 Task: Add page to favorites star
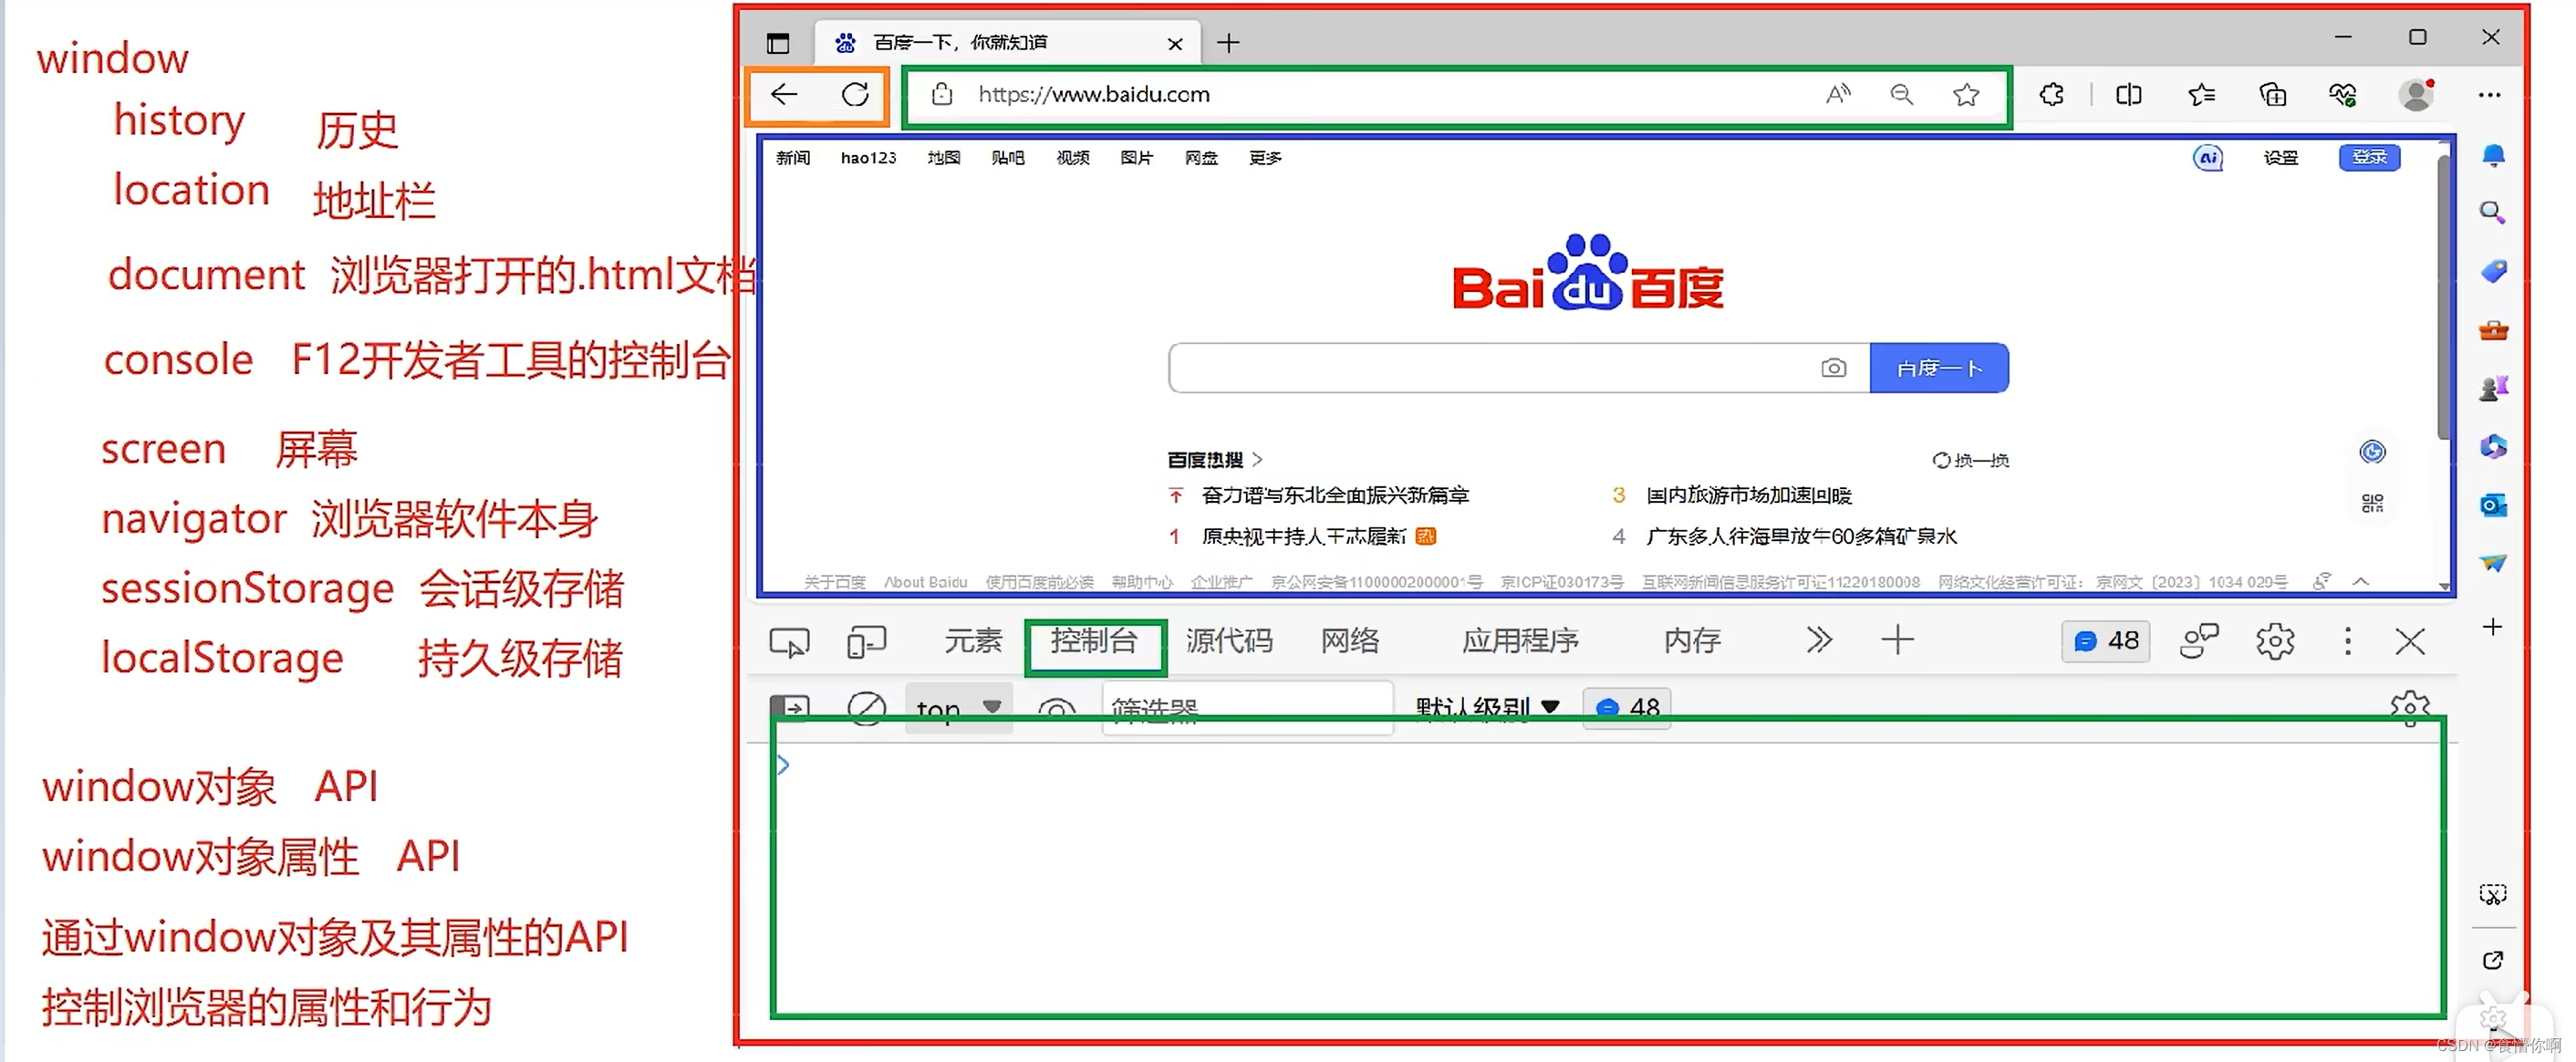pyautogui.click(x=1966, y=95)
